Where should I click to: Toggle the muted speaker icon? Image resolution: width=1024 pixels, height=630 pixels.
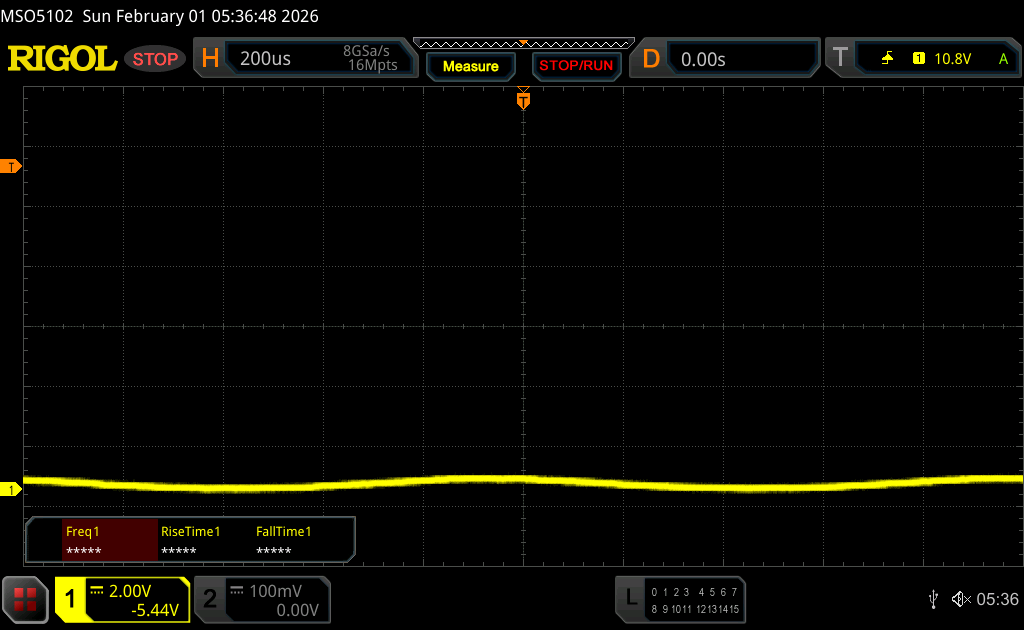point(960,599)
